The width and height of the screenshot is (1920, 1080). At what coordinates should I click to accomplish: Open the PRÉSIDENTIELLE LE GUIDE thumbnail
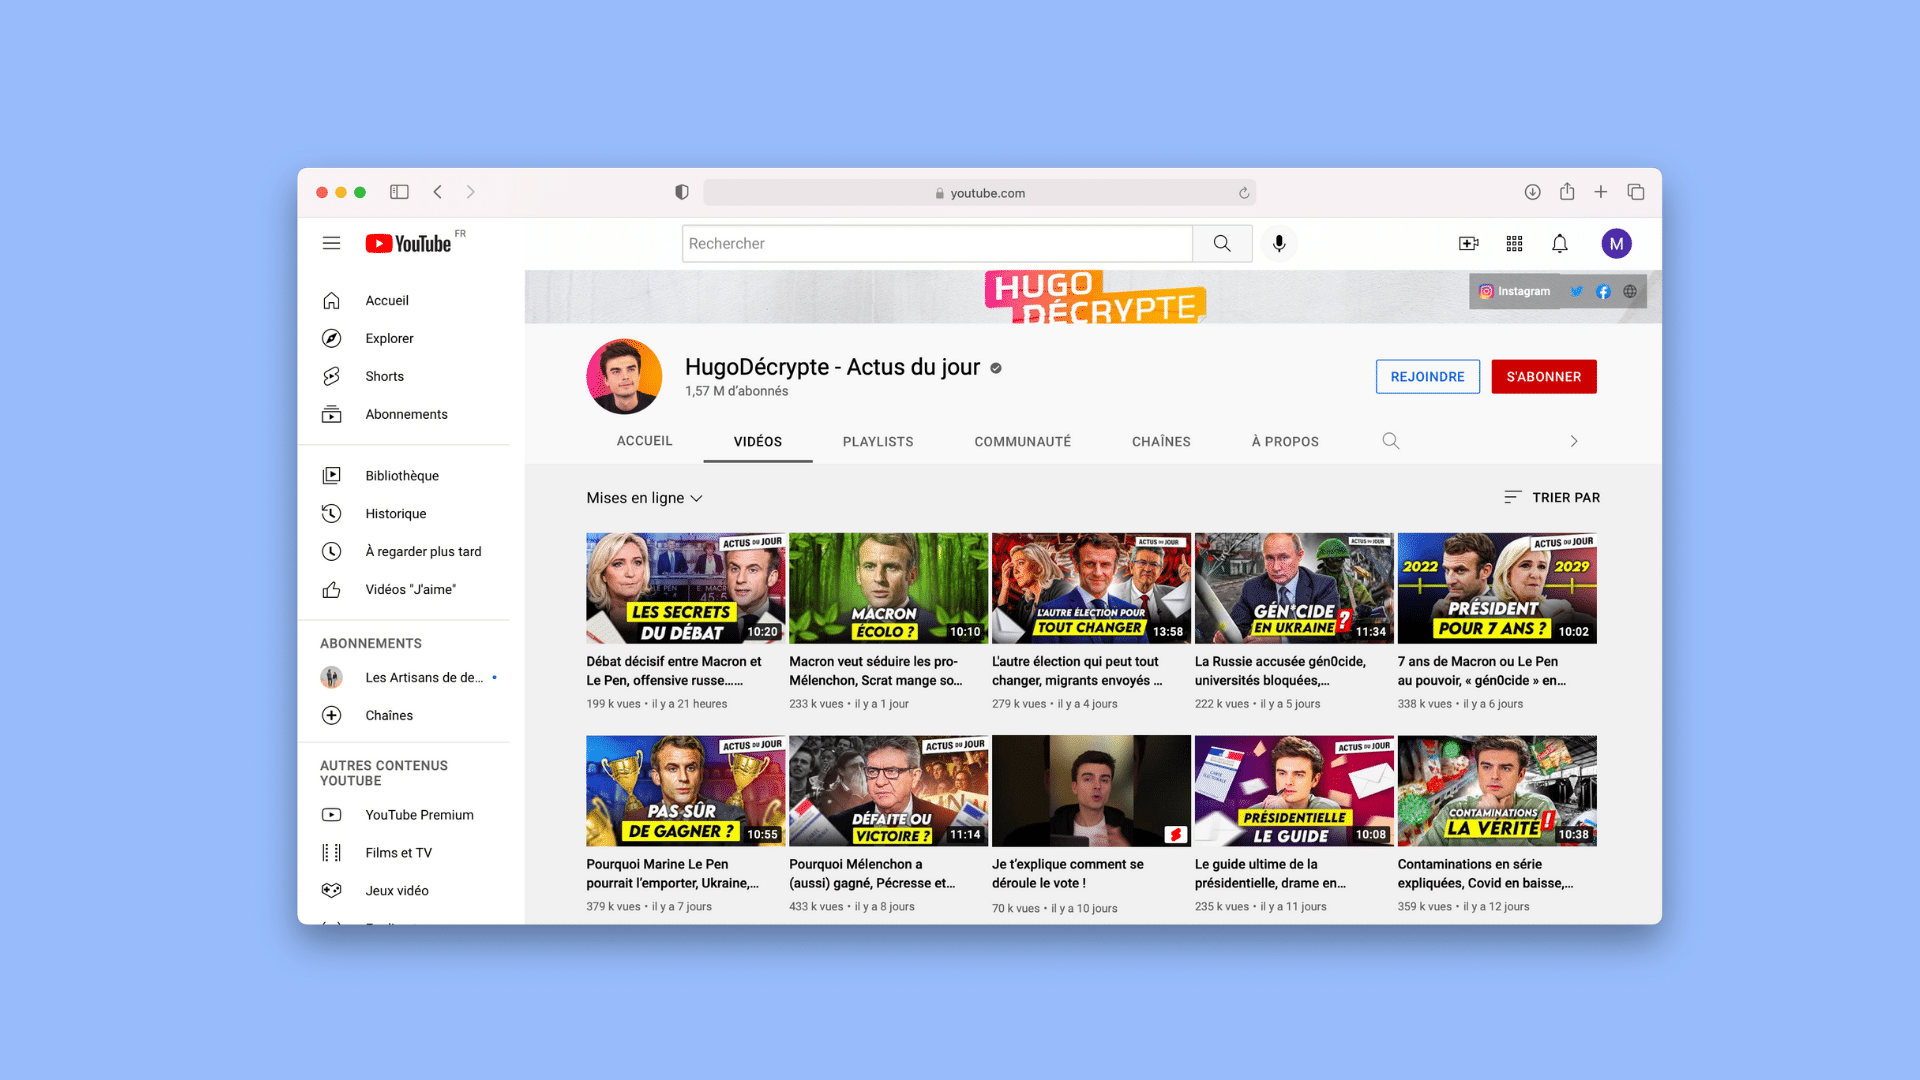pos(1294,791)
